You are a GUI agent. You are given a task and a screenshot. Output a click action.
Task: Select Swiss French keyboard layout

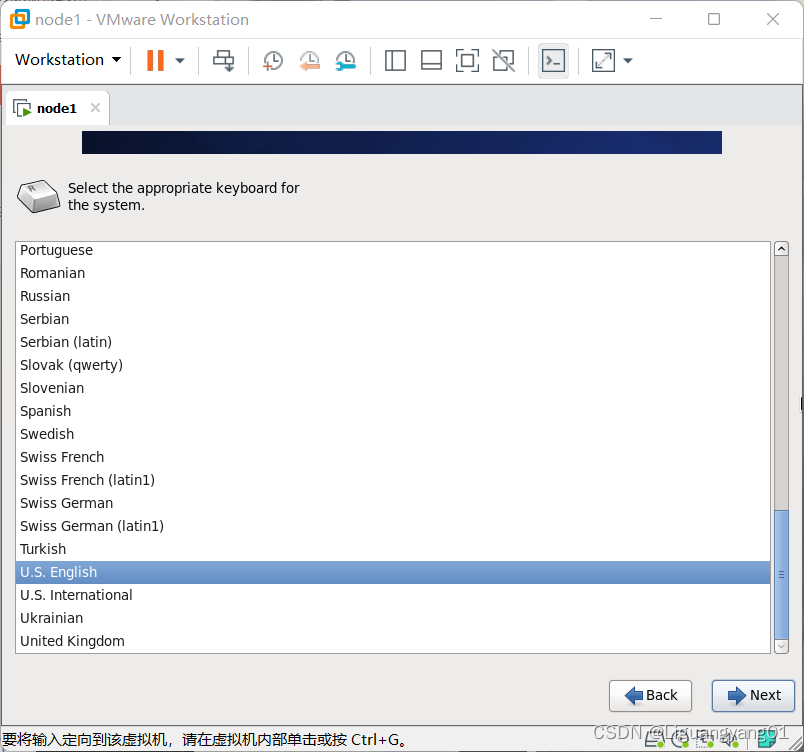click(x=393, y=457)
